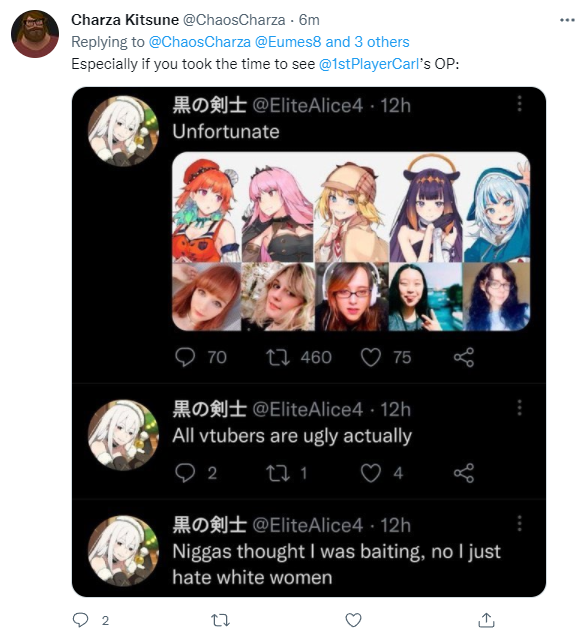The height and width of the screenshot is (635, 587).
Task: Click the comment bubble showing 70 replies
Action: tap(185, 358)
